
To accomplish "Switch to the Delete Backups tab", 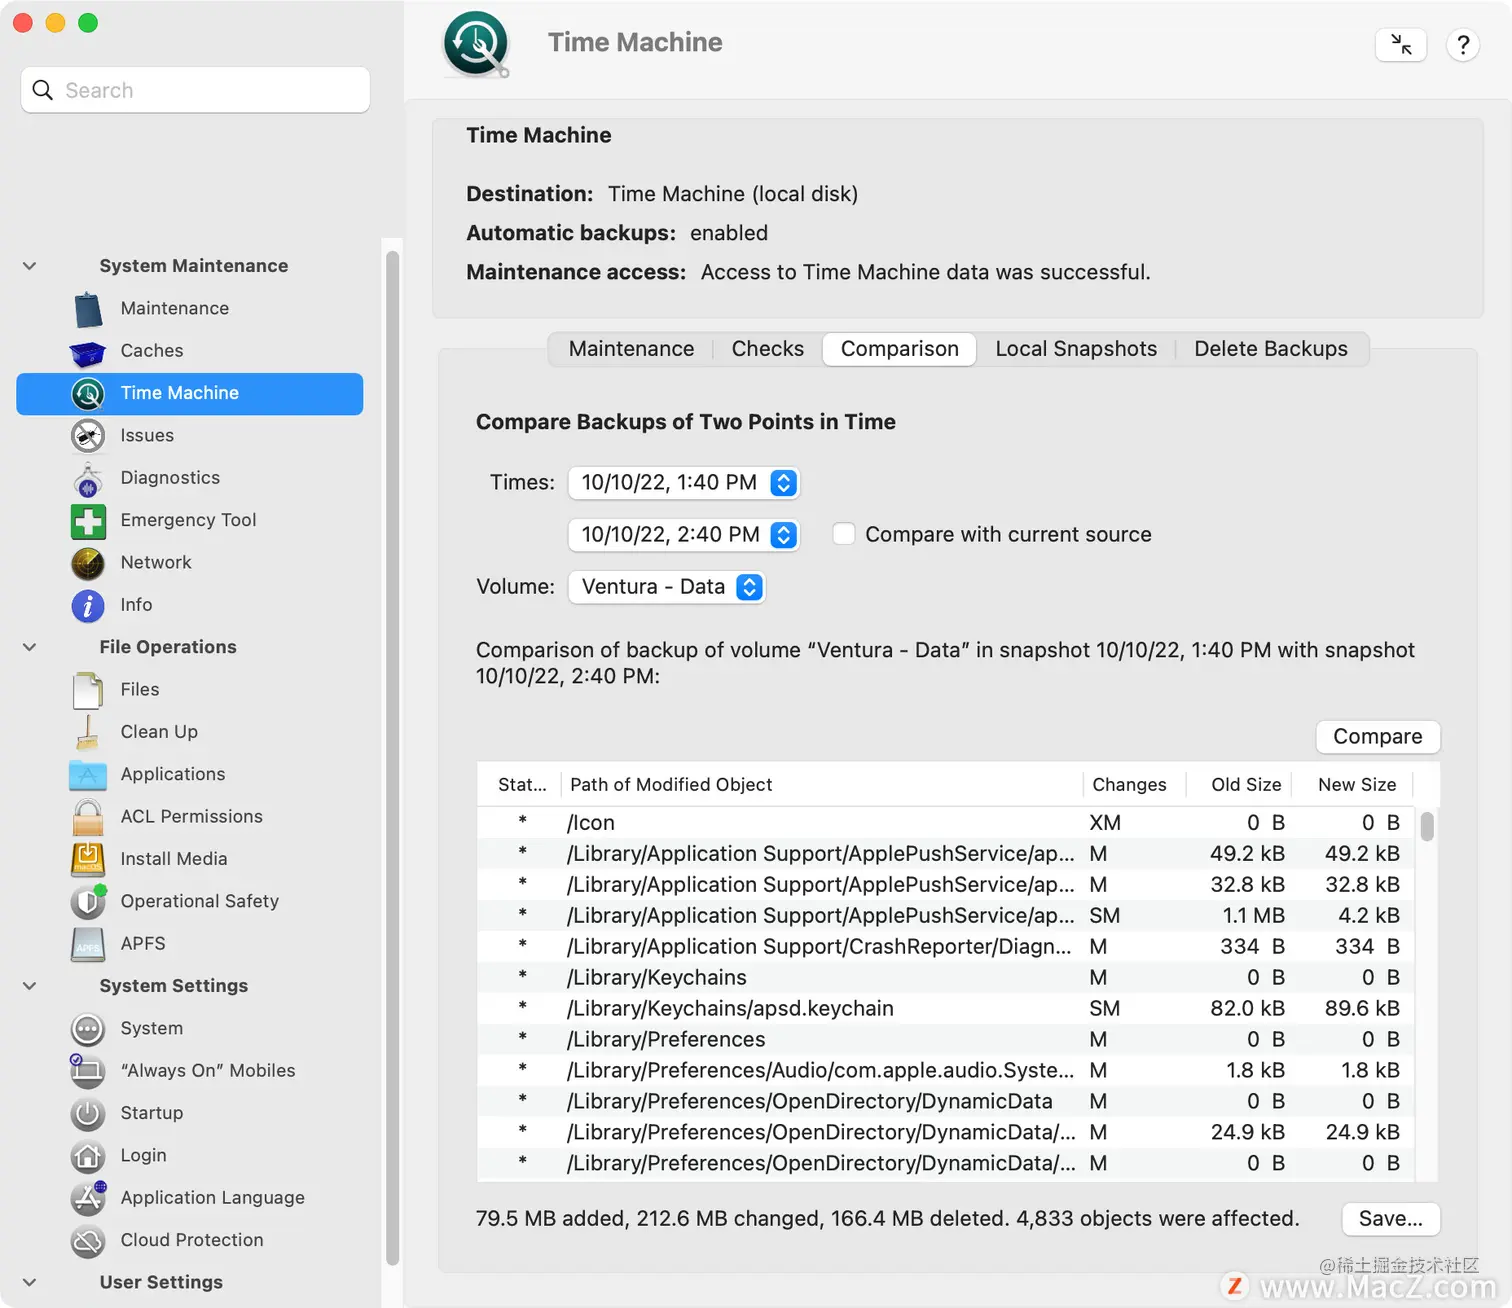I will pos(1271,349).
